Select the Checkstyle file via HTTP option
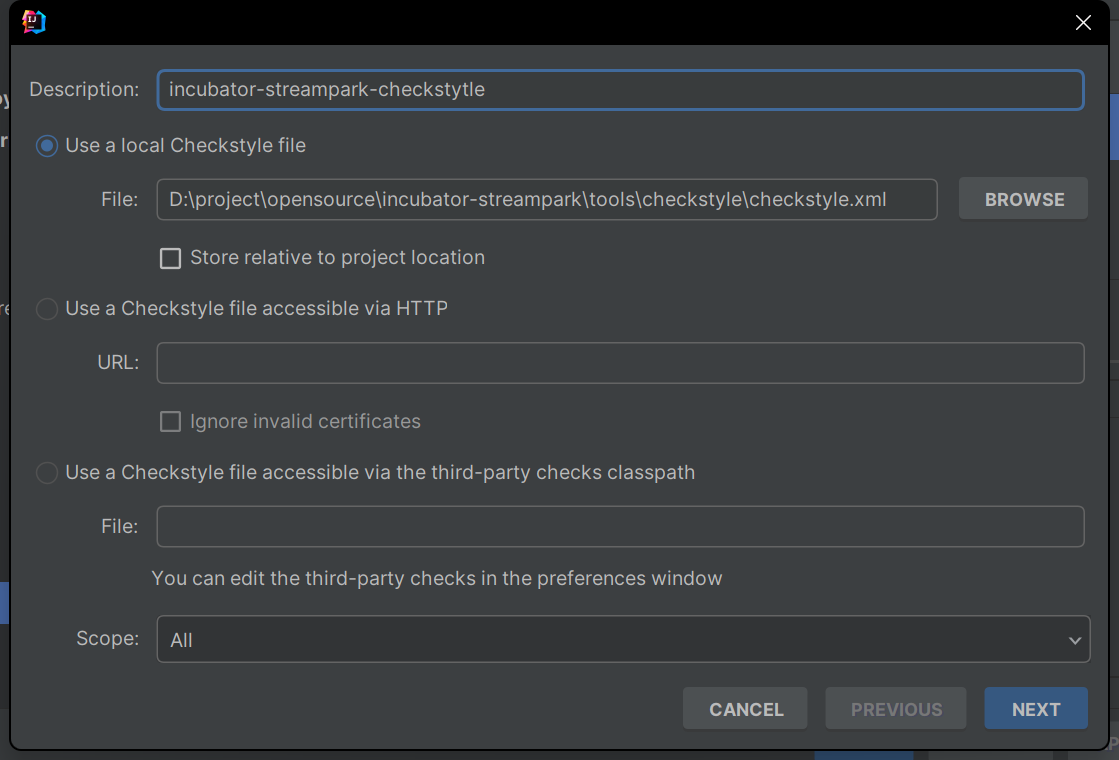The height and width of the screenshot is (760, 1119). [x=47, y=309]
